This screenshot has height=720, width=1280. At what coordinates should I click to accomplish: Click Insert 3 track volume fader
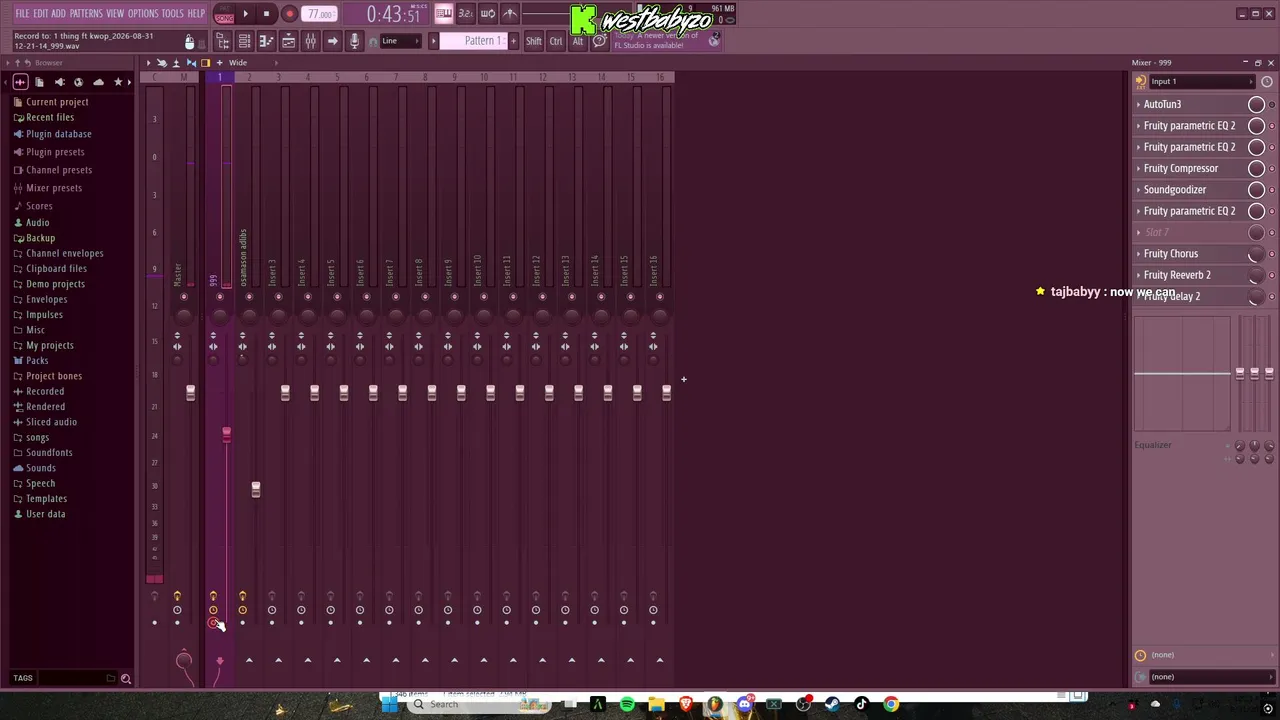[x=285, y=393]
